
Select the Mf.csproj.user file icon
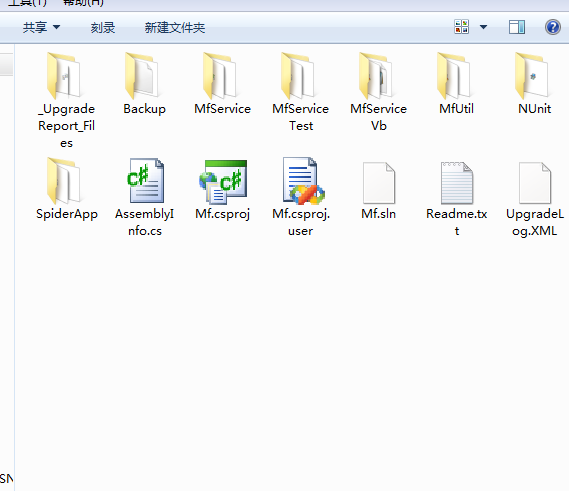click(x=303, y=180)
